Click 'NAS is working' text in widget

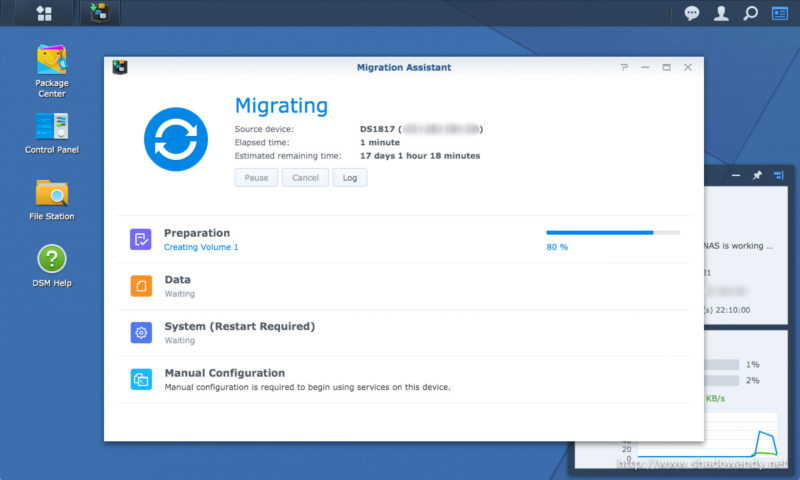coord(738,246)
